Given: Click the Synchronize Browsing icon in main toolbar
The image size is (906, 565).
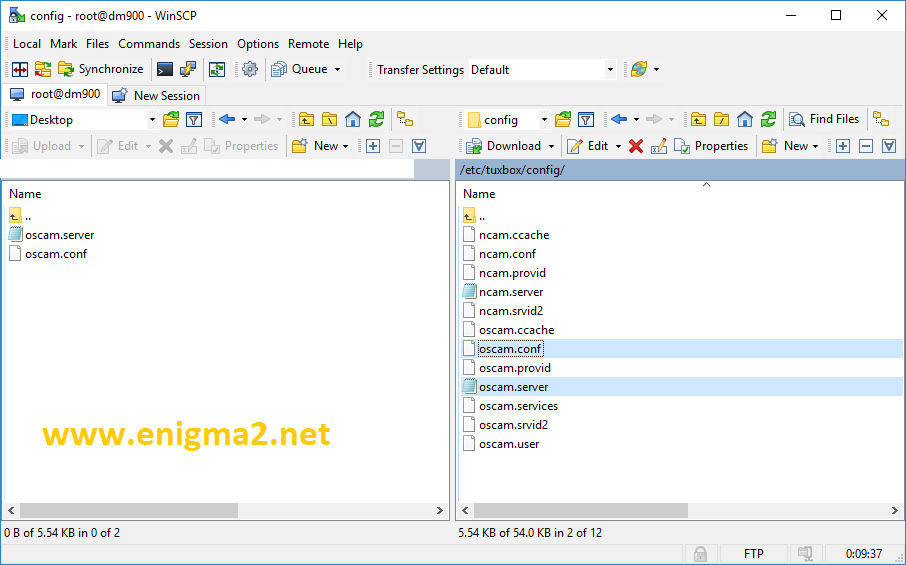Looking at the screenshot, I should click(42, 69).
